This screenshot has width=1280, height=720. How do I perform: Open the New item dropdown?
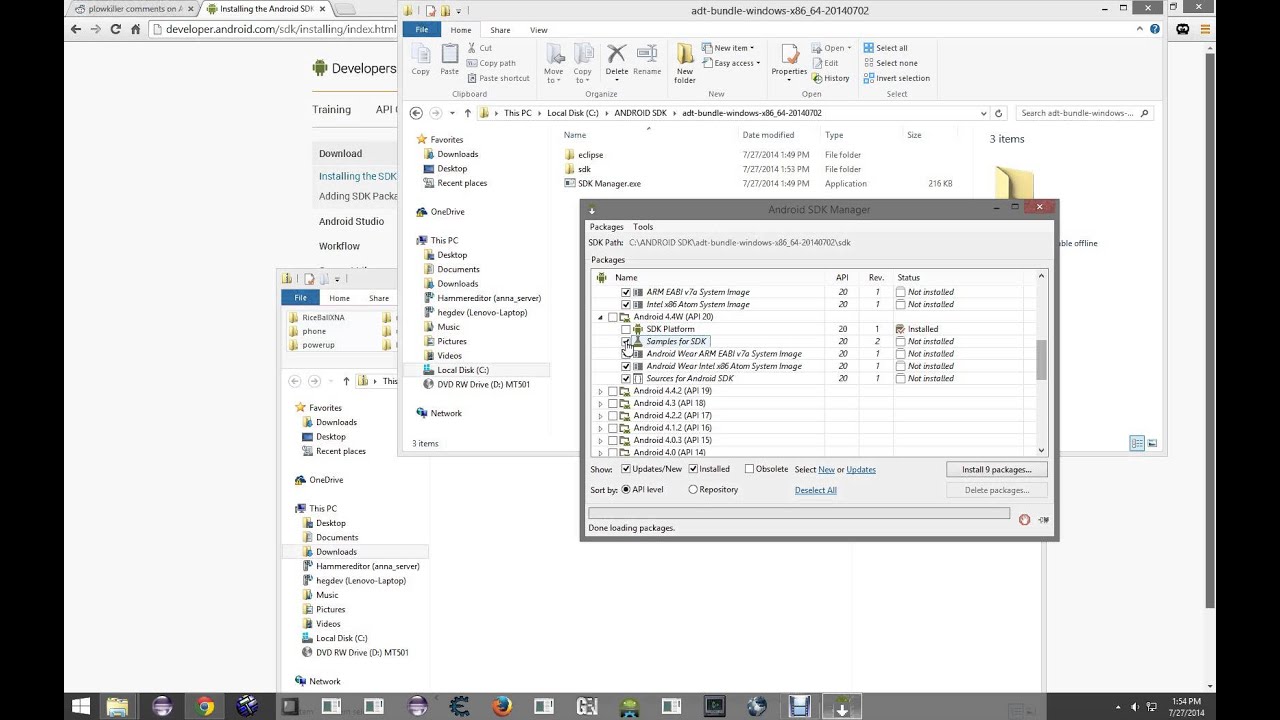(x=728, y=48)
